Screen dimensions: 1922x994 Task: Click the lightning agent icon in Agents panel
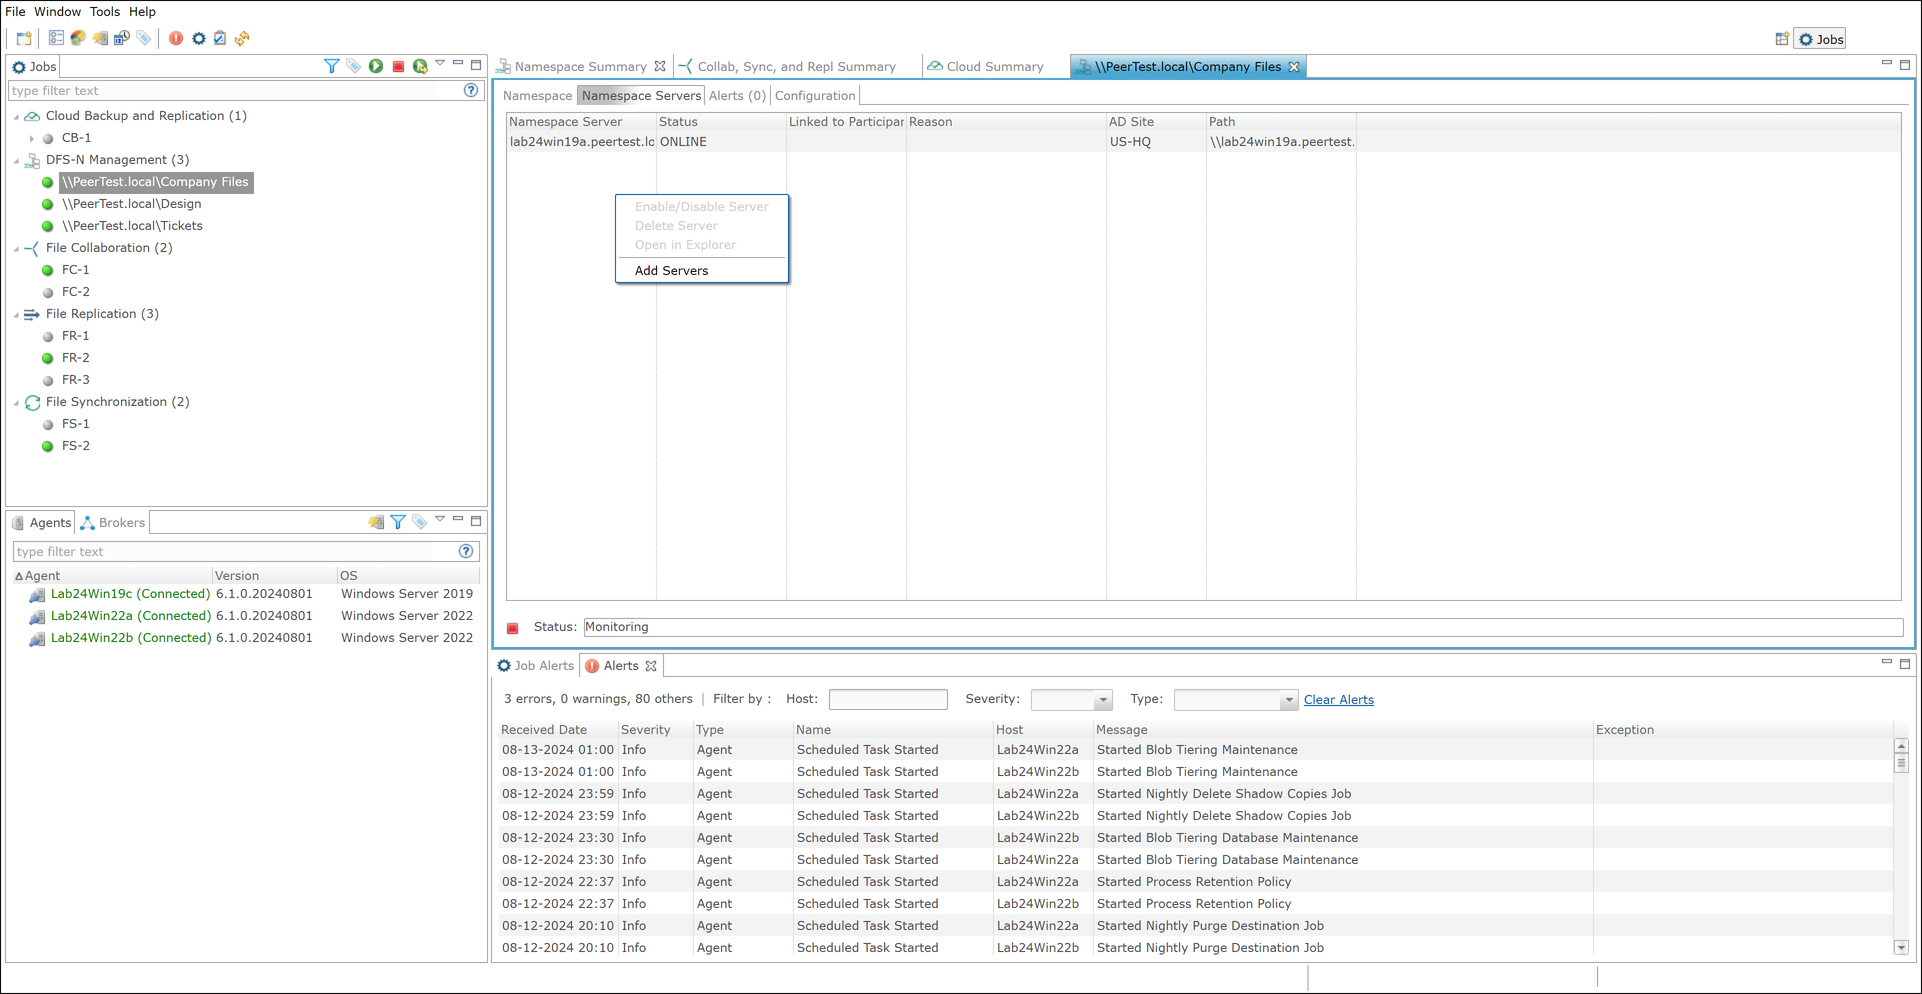[376, 522]
